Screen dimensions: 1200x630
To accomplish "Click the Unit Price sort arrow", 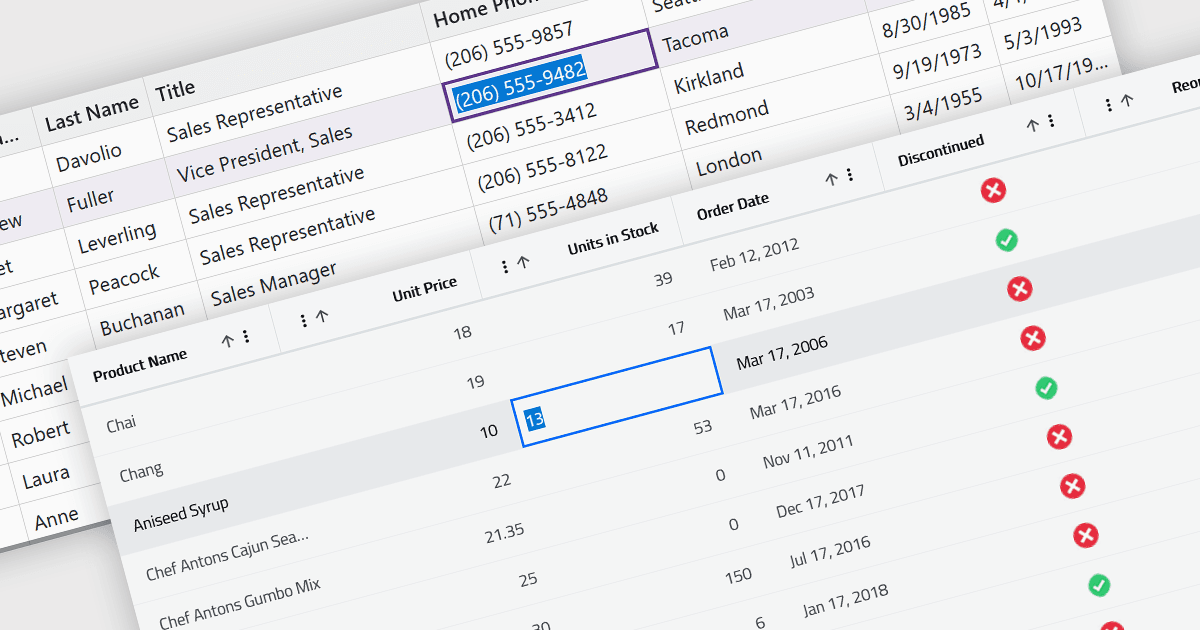I will click(x=322, y=316).
